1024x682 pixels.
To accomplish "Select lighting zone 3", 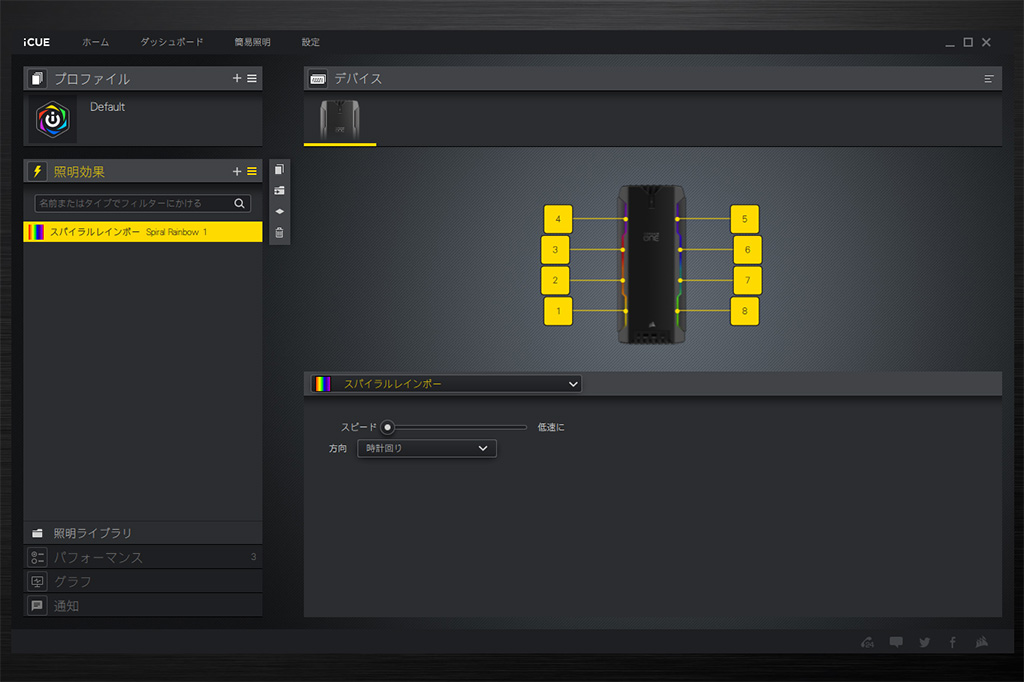I will [x=555, y=250].
